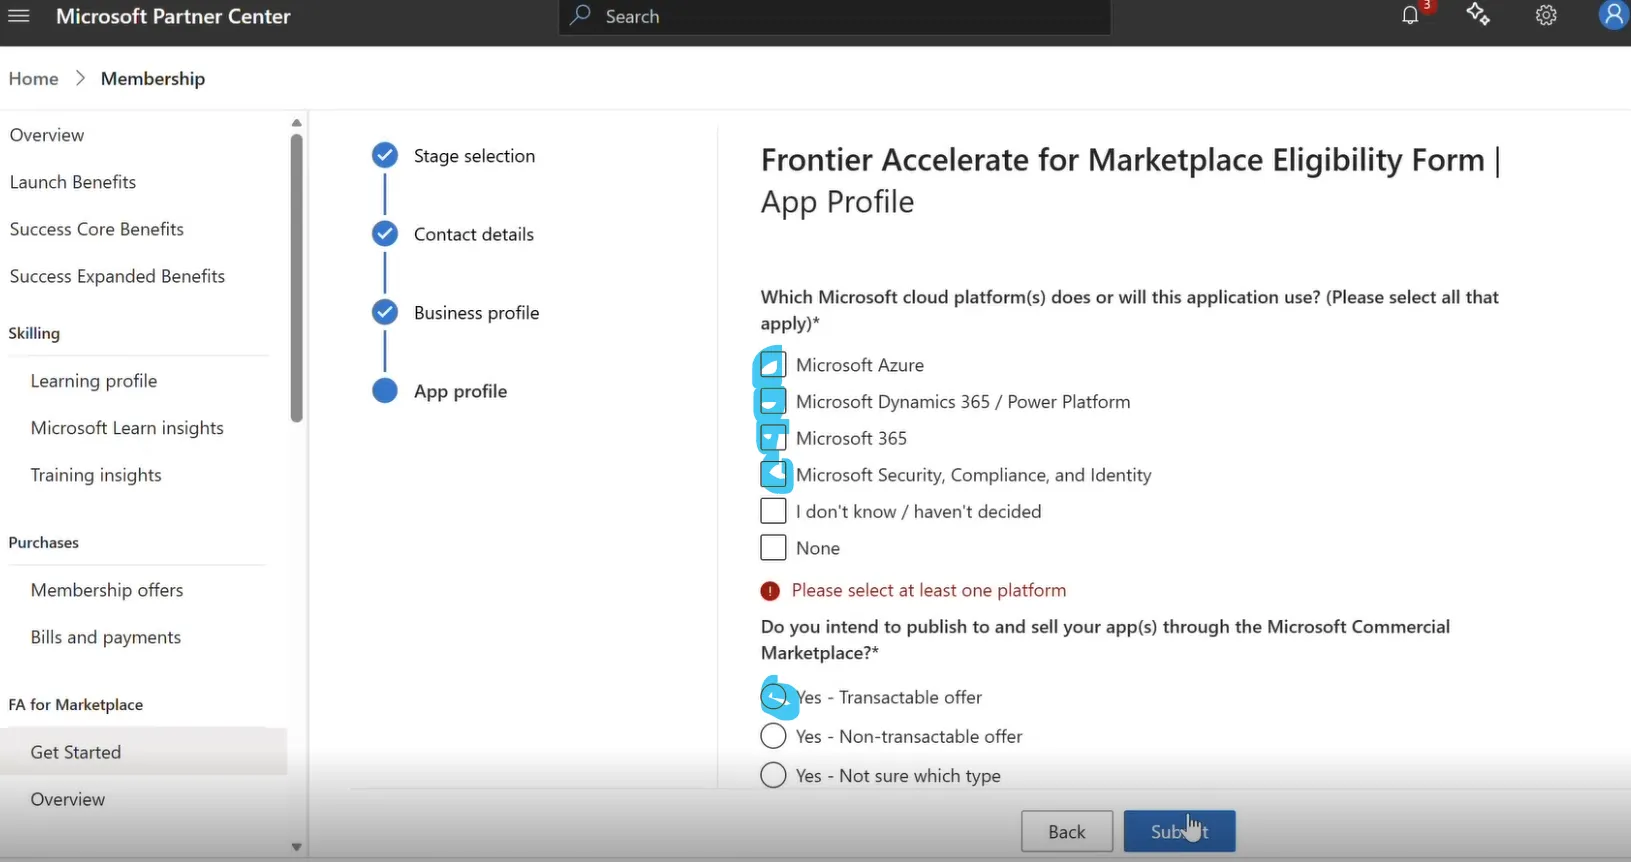Open the hamburger navigation menu
Screen dimensions: 1631x862
(19, 16)
